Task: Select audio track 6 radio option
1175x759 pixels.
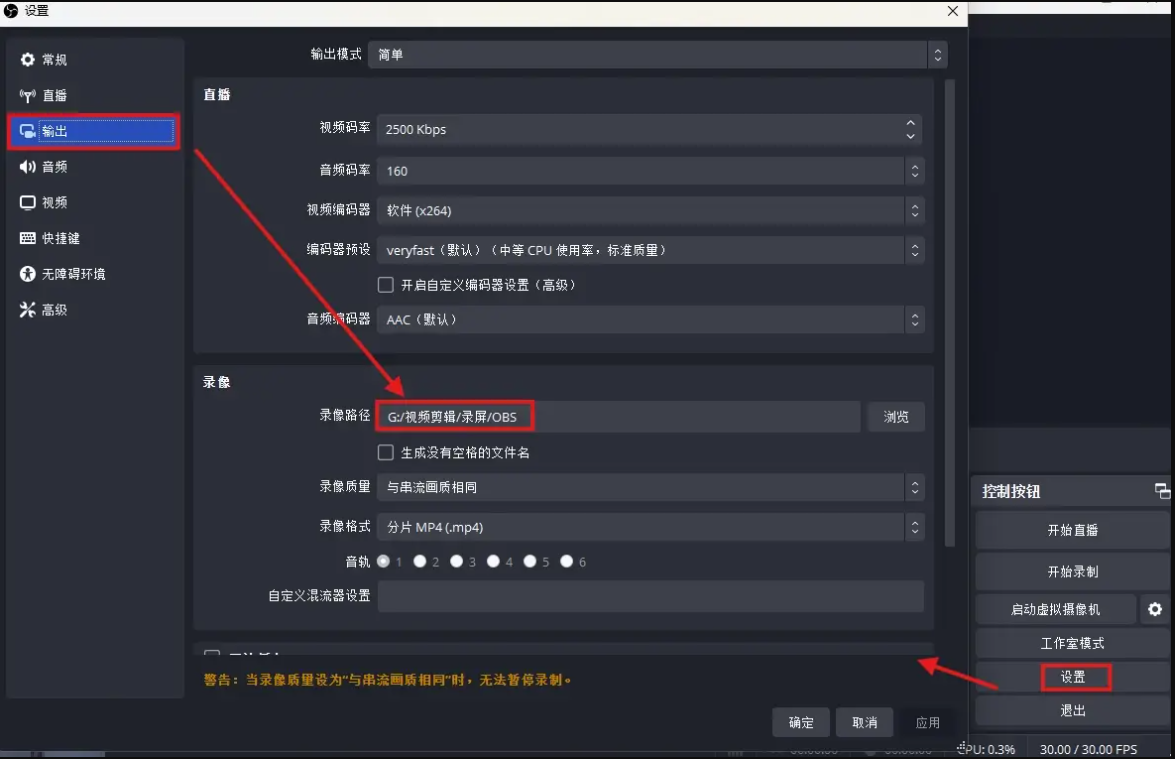Action: [x=567, y=561]
